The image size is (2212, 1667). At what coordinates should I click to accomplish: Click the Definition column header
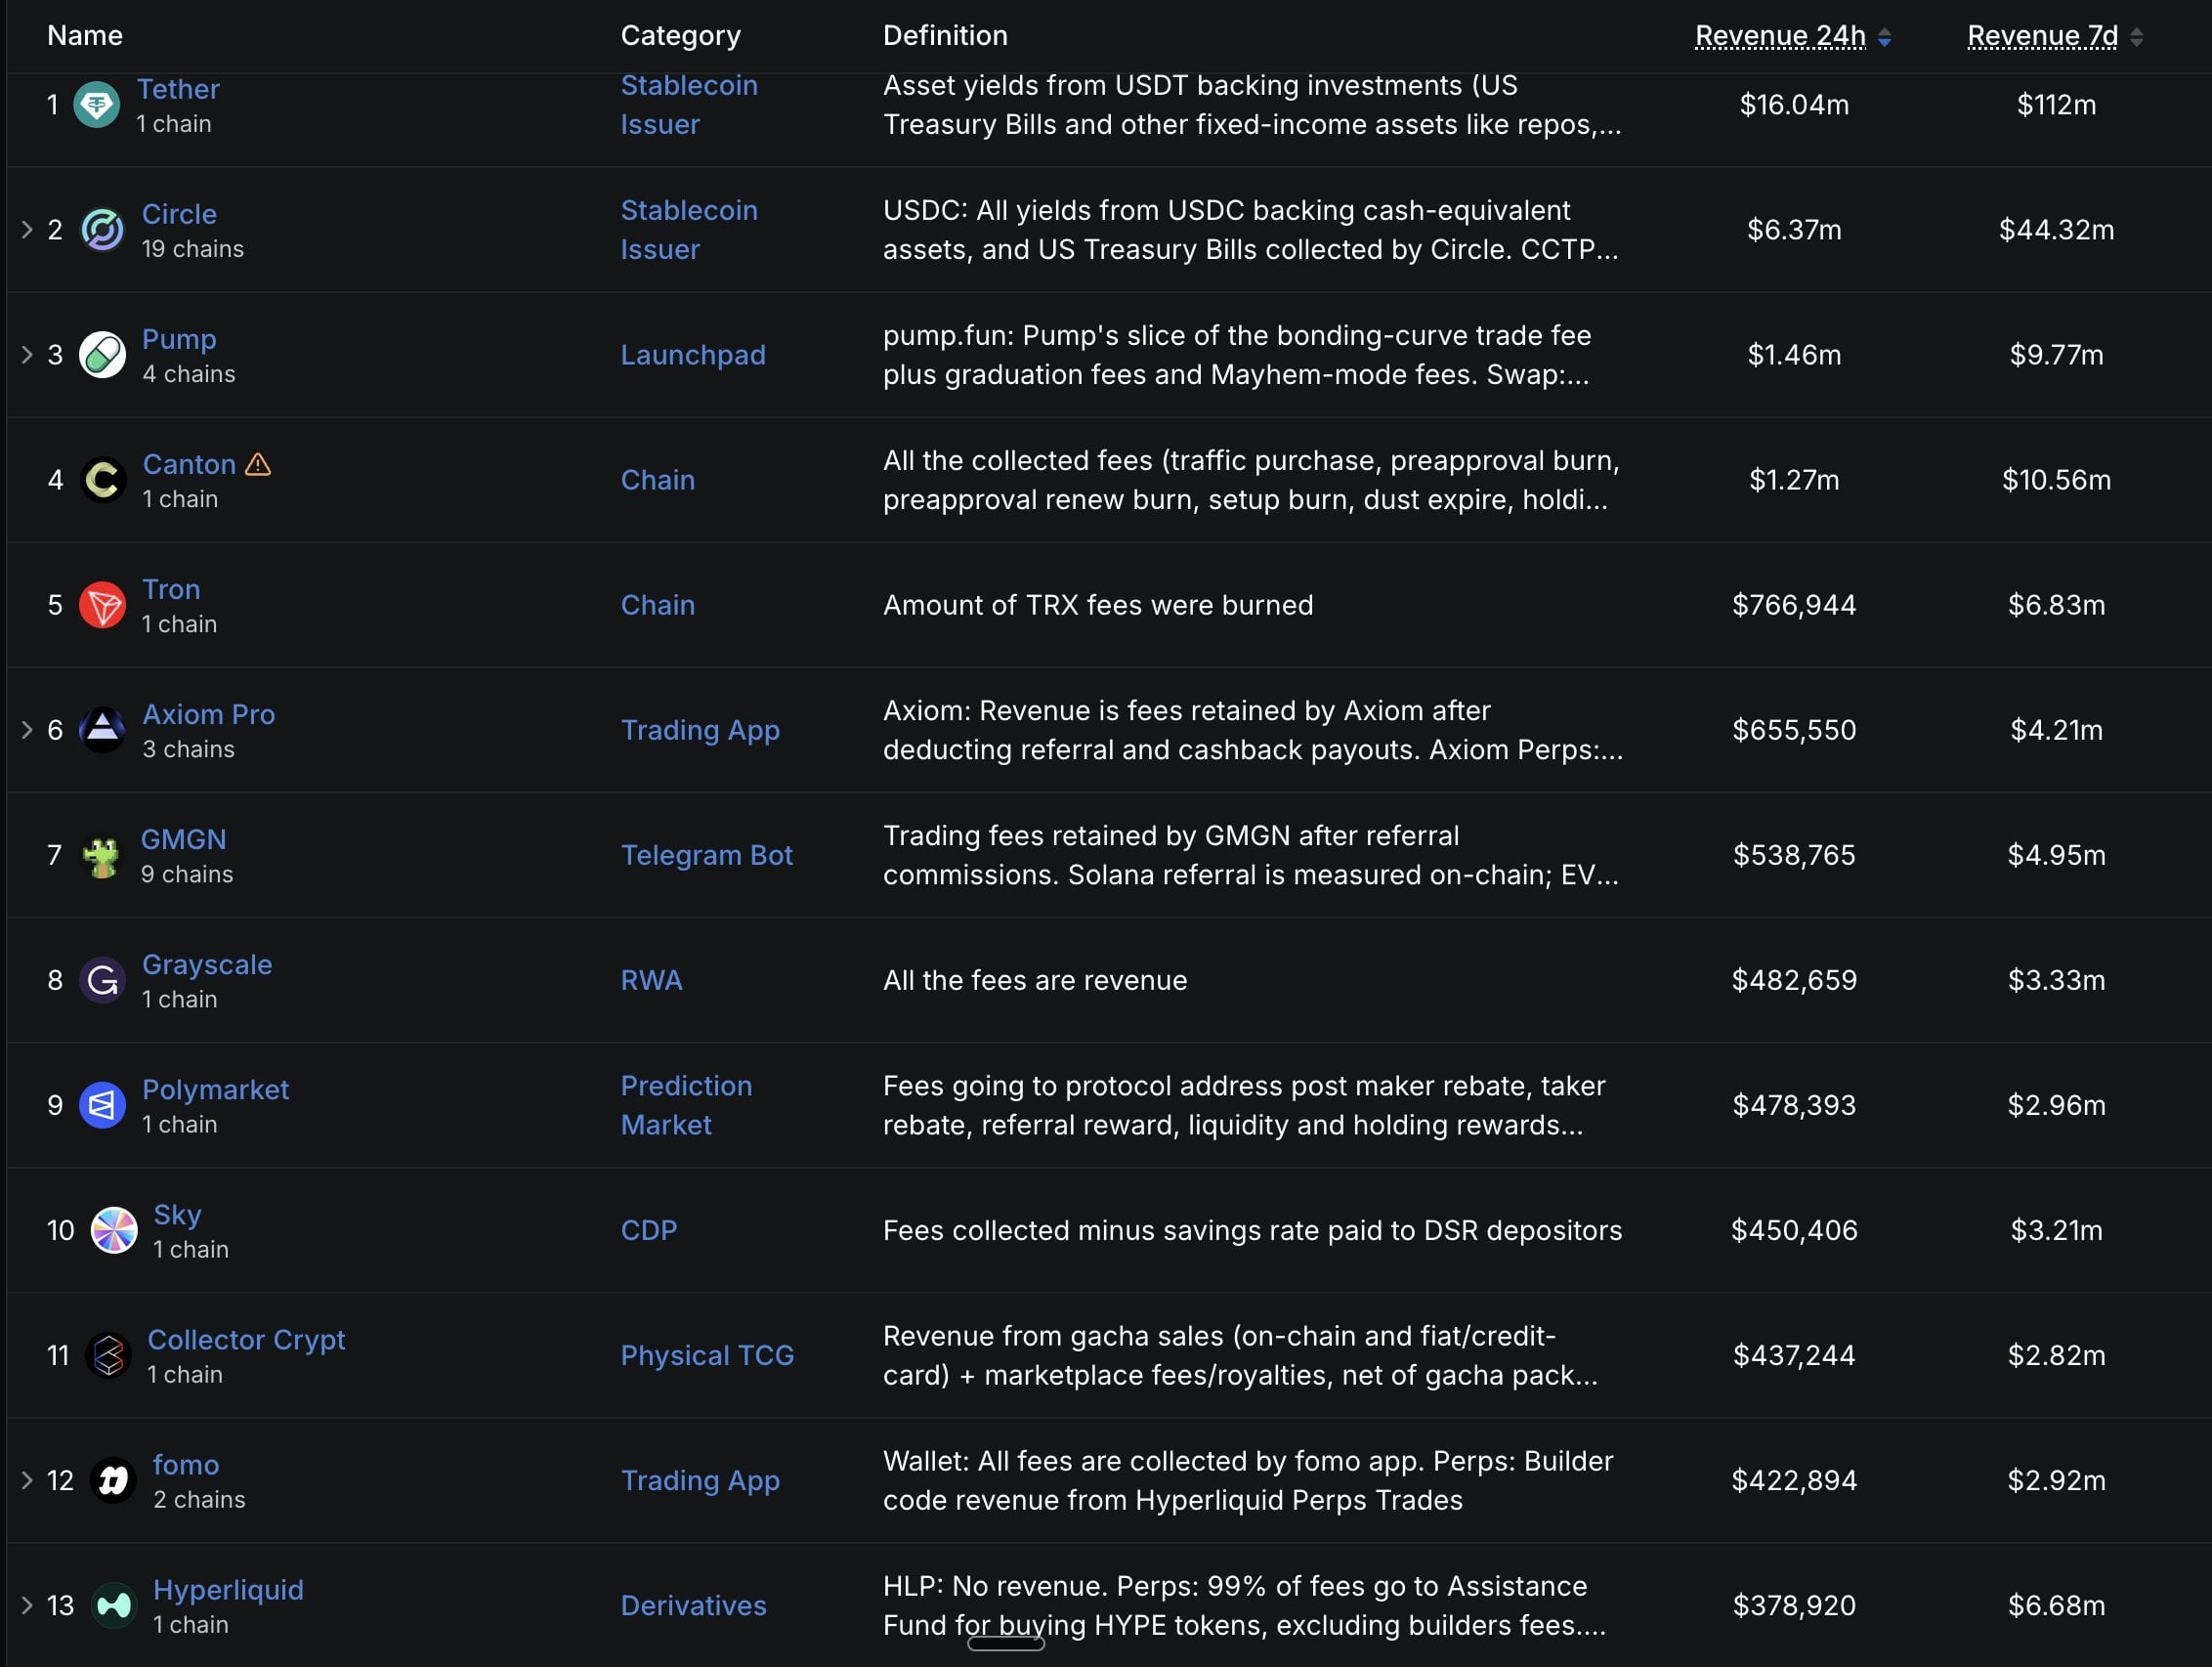(x=945, y=36)
